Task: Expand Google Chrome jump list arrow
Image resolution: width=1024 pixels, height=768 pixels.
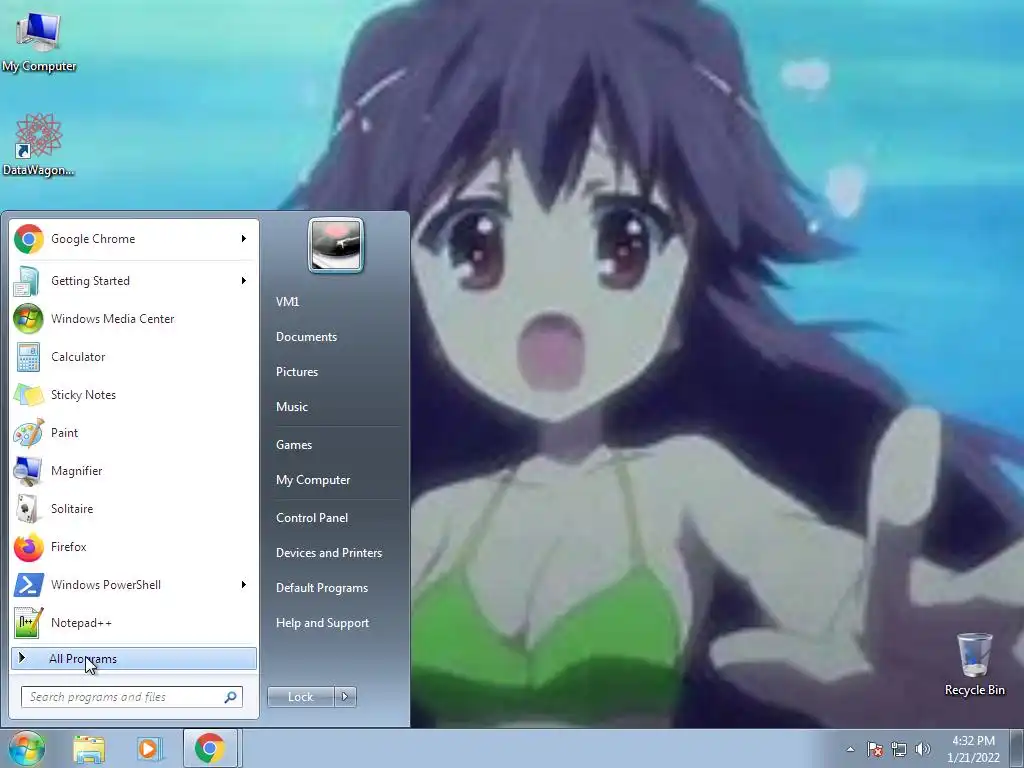Action: click(x=244, y=239)
